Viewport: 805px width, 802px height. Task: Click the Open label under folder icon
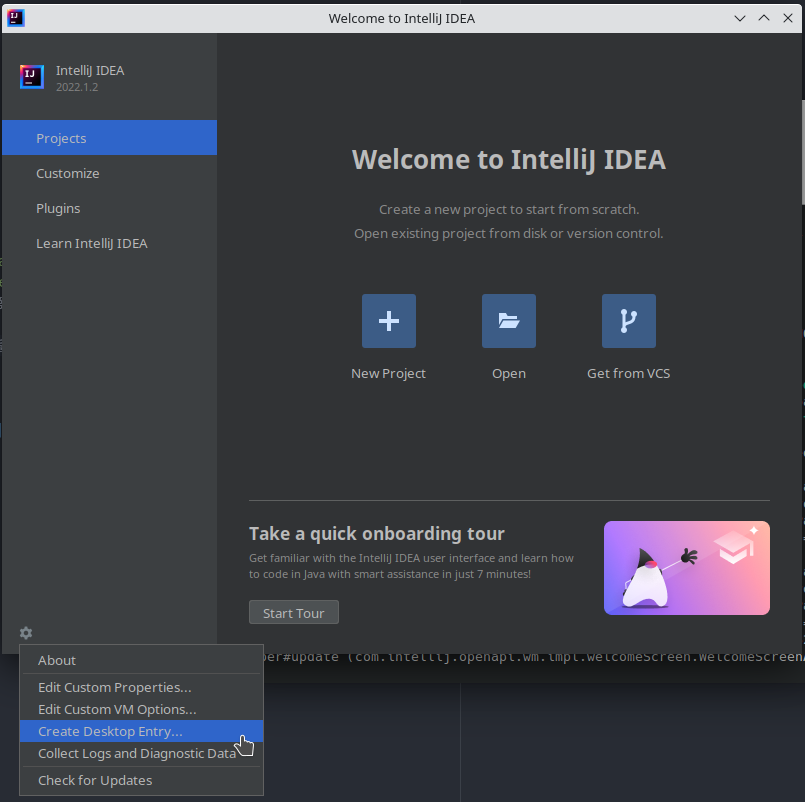click(509, 373)
